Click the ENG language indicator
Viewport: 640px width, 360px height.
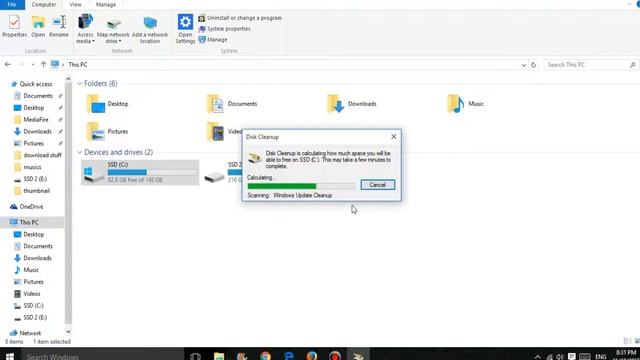click(x=600, y=357)
